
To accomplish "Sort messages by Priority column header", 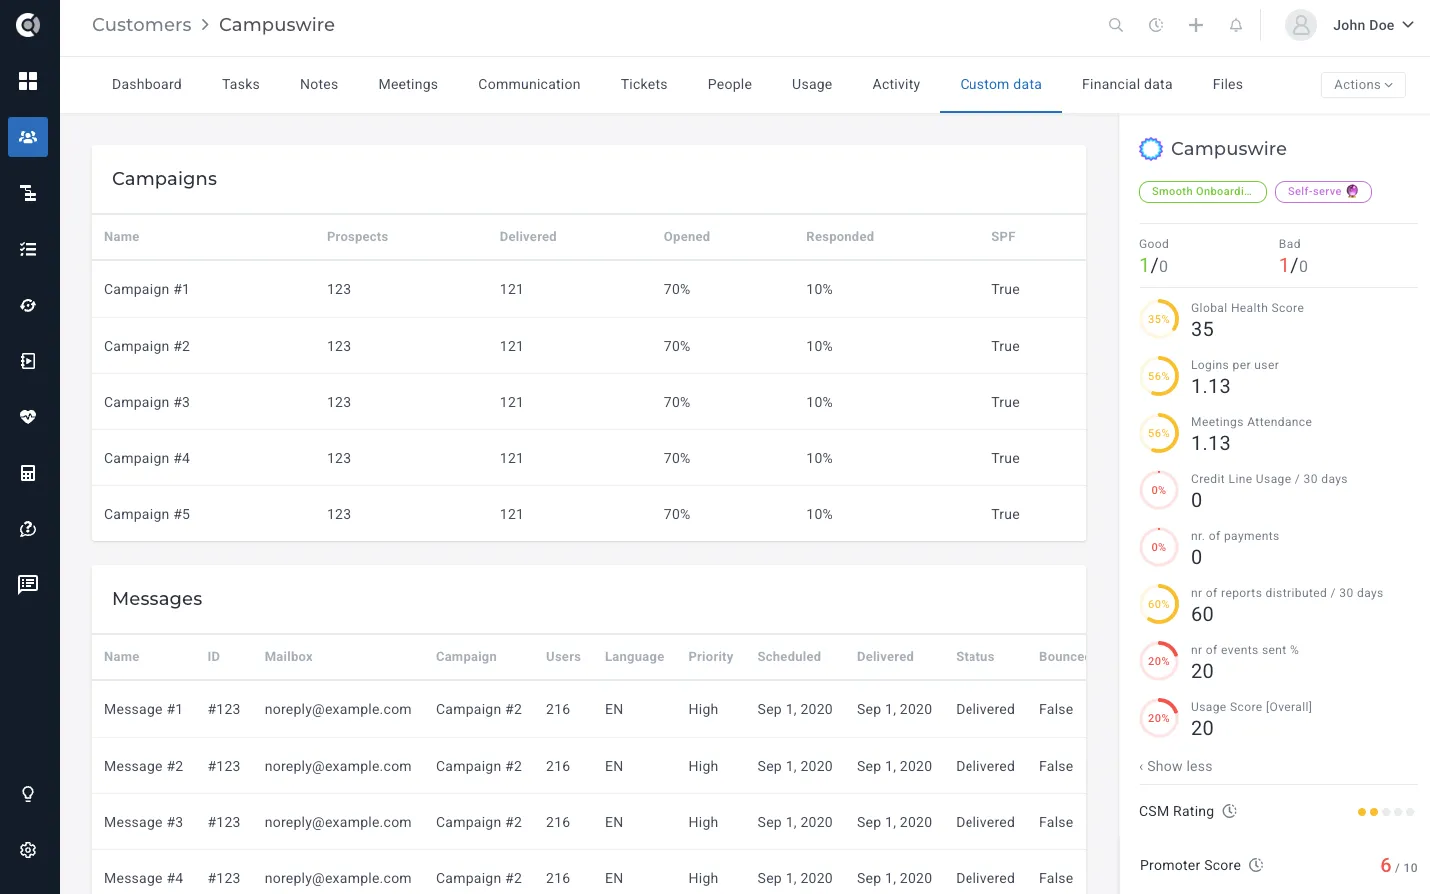I will click(x=711, y=657).
